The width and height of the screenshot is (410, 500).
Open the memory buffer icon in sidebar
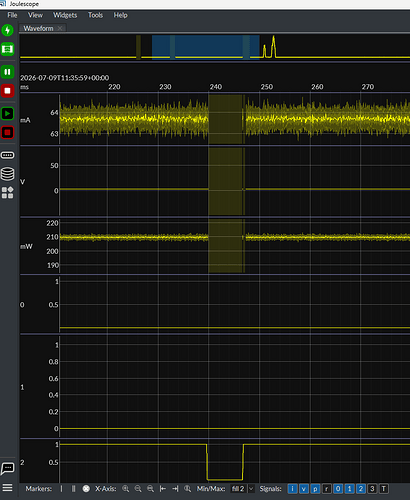point(7,155)
